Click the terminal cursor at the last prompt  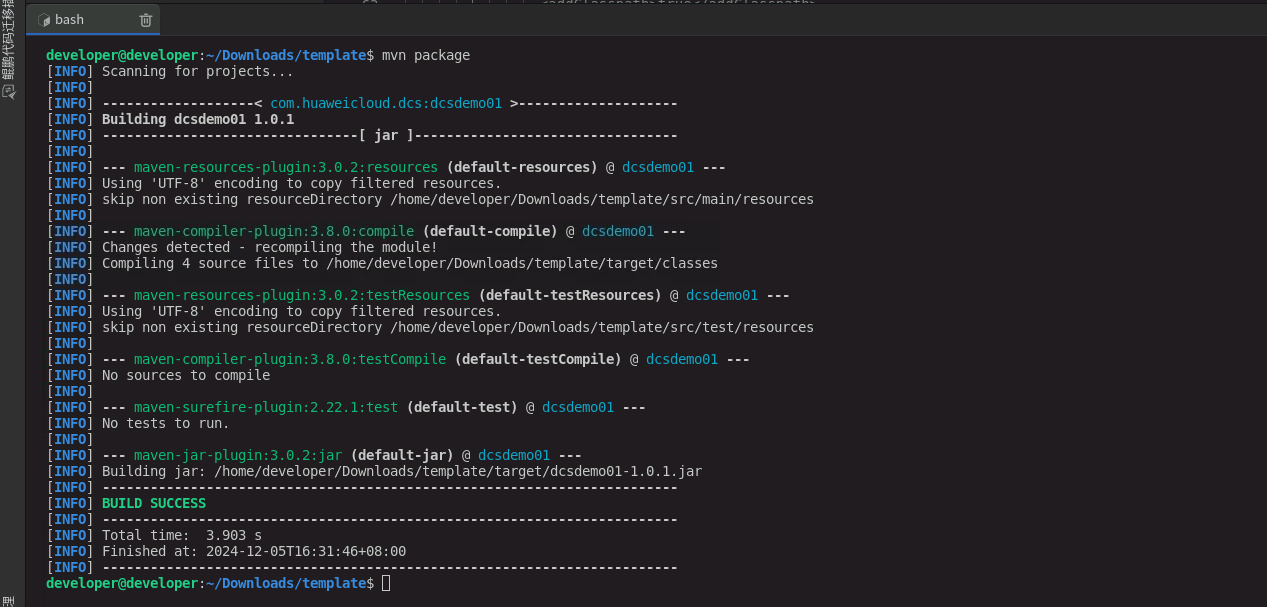[386, 583]
